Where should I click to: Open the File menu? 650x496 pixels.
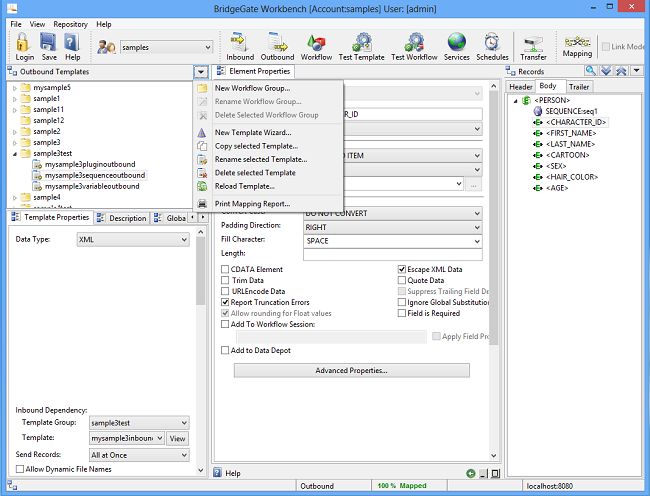[x=16, y=24]
